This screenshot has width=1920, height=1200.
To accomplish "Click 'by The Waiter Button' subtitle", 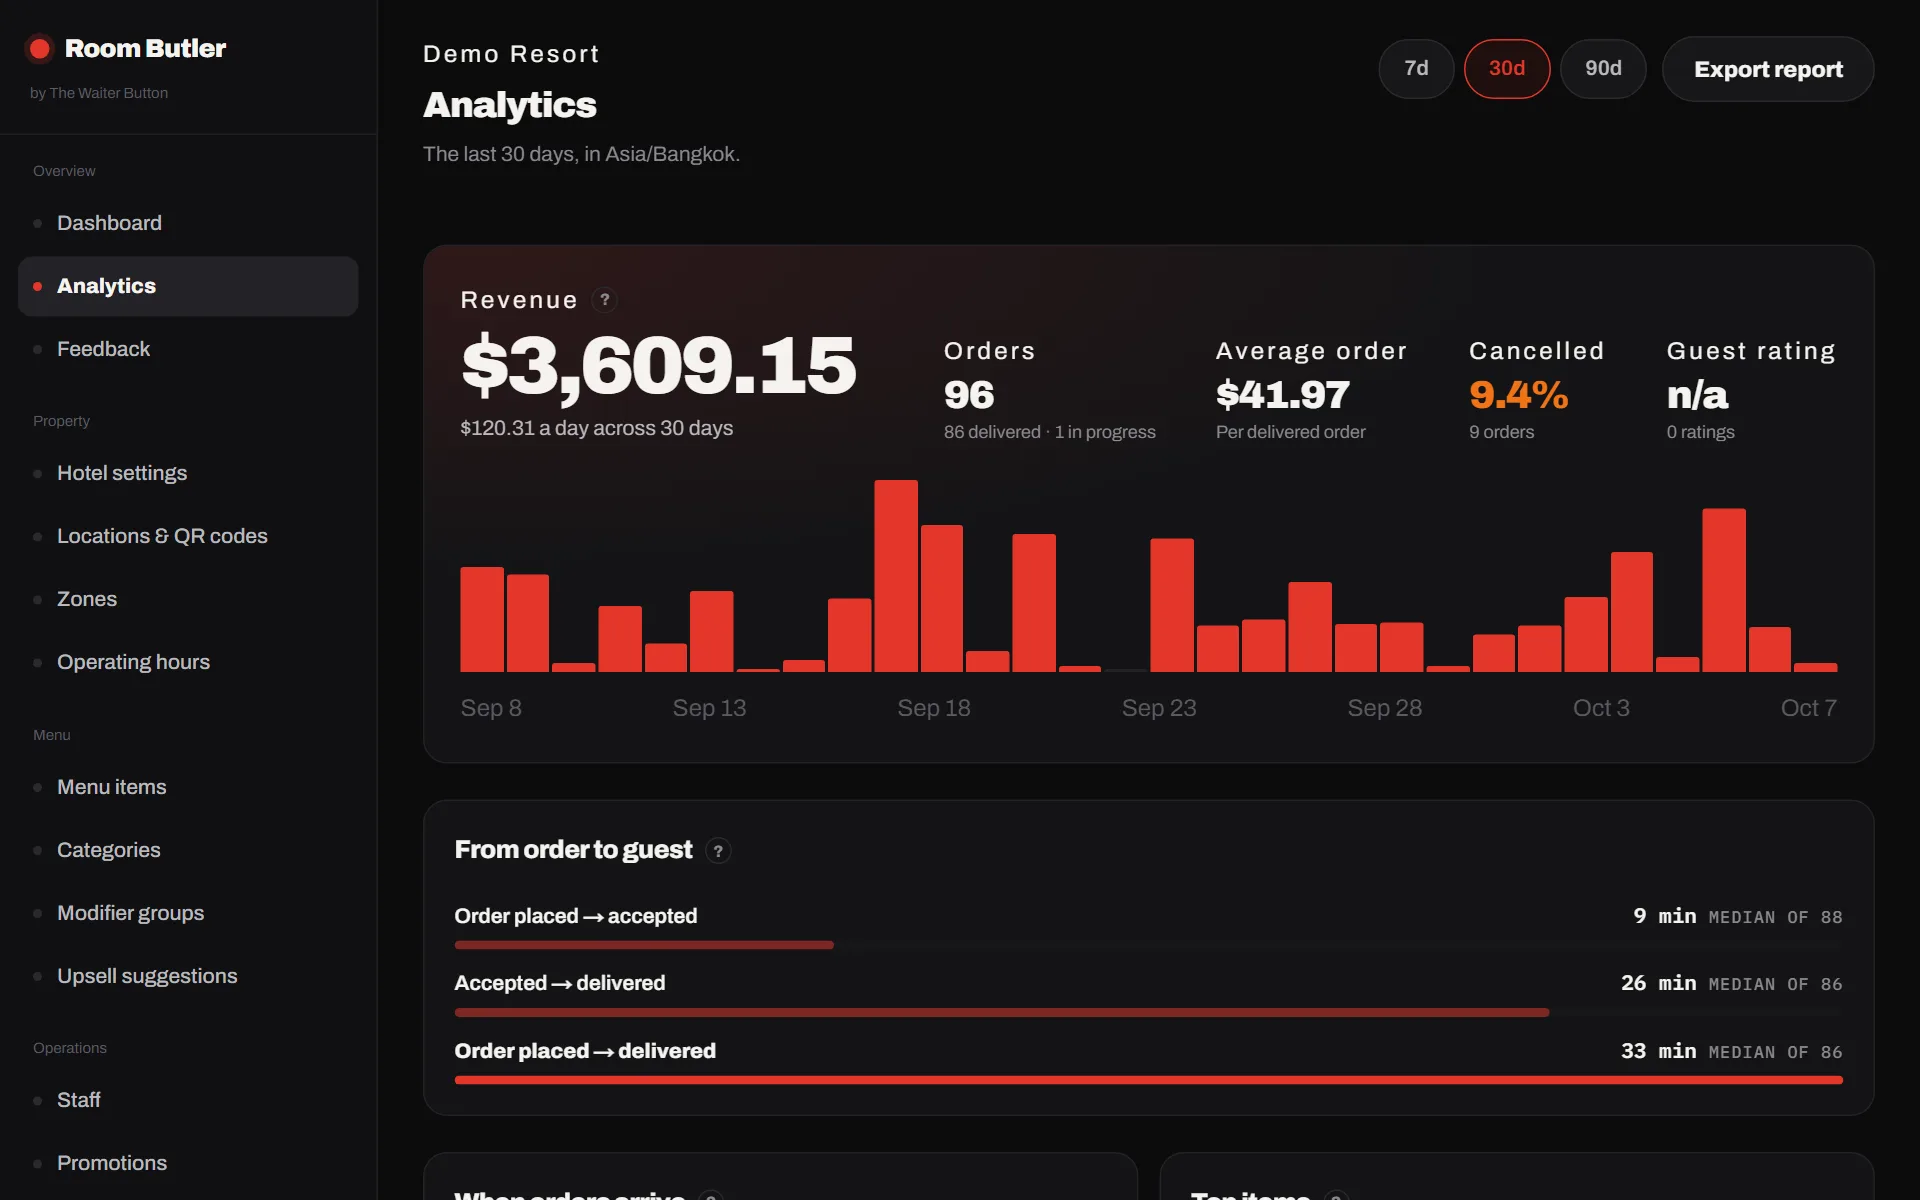I will [99, 93].
